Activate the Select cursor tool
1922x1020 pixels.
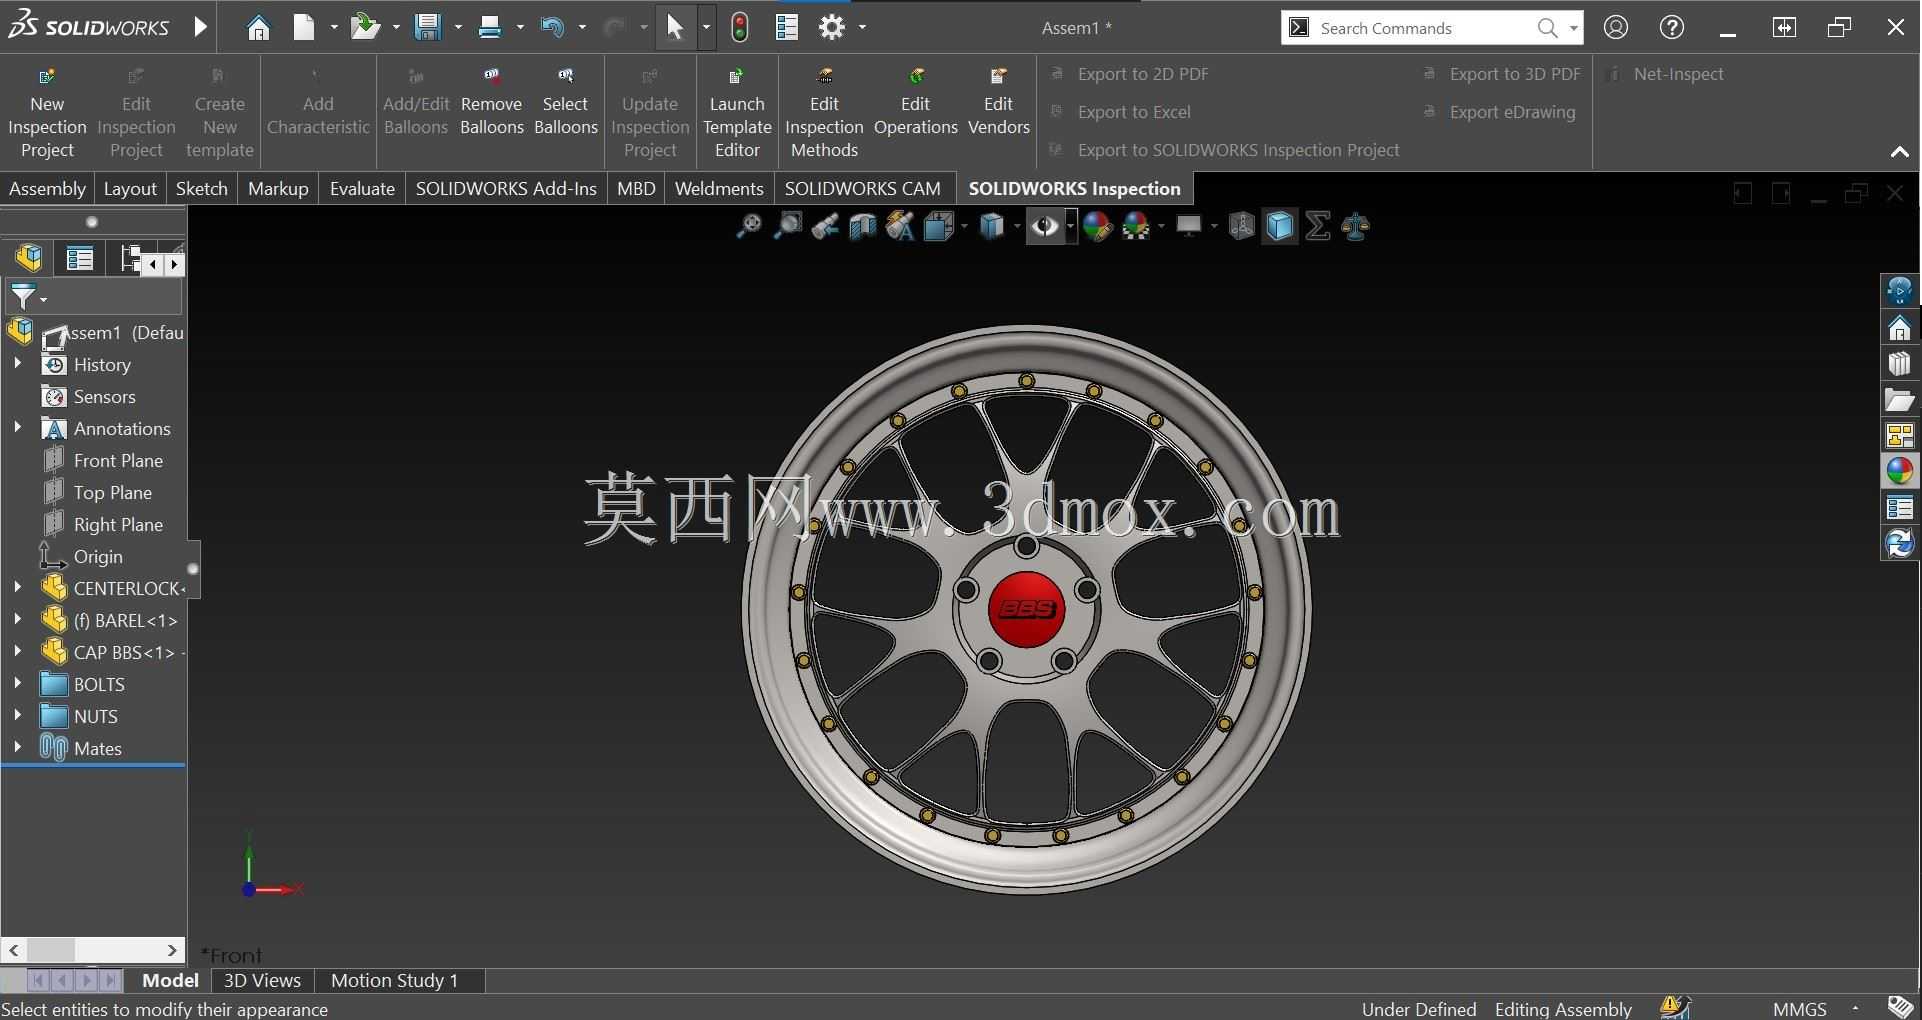675,28
